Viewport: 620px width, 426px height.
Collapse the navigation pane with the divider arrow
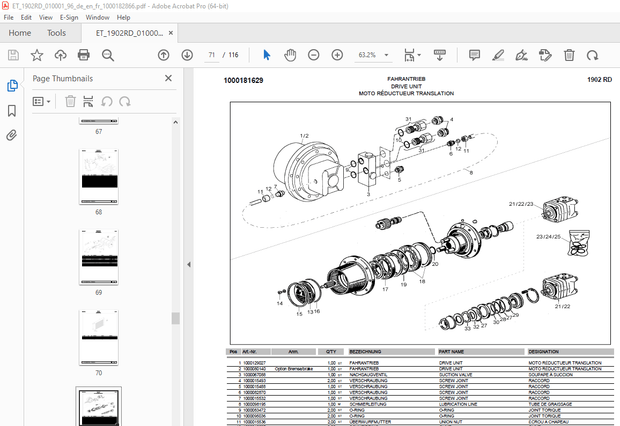click(x=189, y=264)
